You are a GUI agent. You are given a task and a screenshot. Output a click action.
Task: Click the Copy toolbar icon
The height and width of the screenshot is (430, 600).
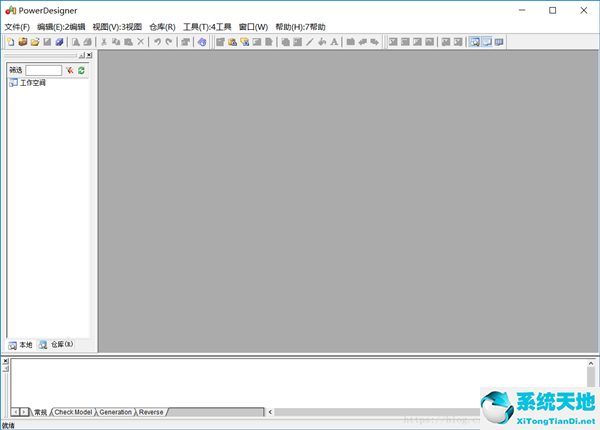click(116, 42)
